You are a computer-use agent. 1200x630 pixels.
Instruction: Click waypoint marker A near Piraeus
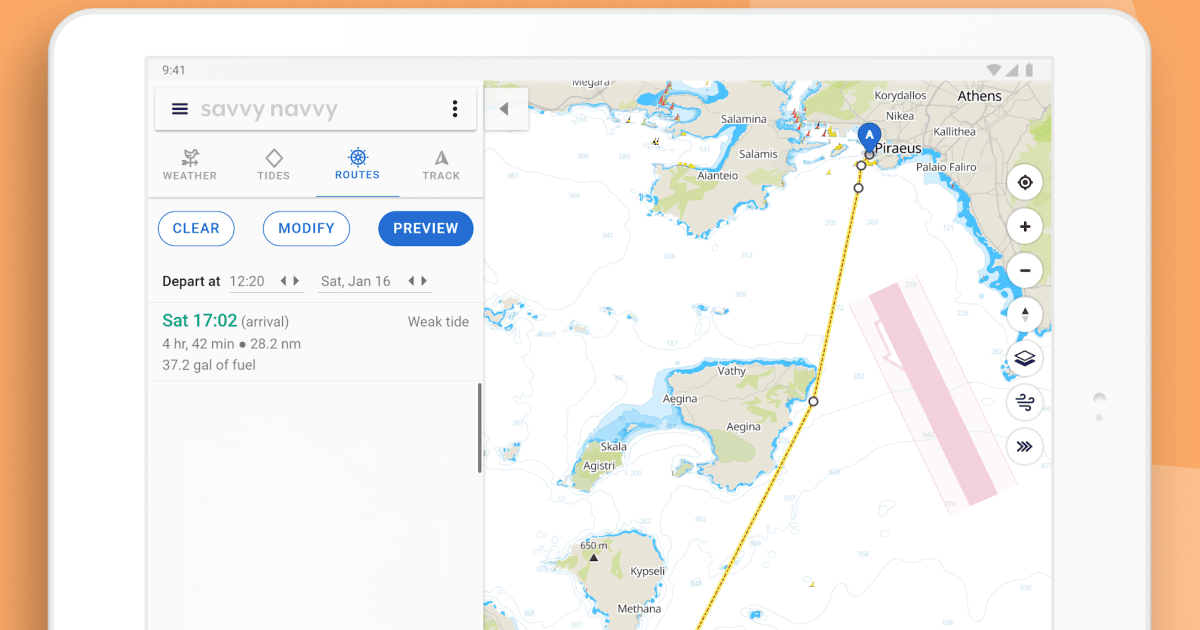[x=868, y=136]
